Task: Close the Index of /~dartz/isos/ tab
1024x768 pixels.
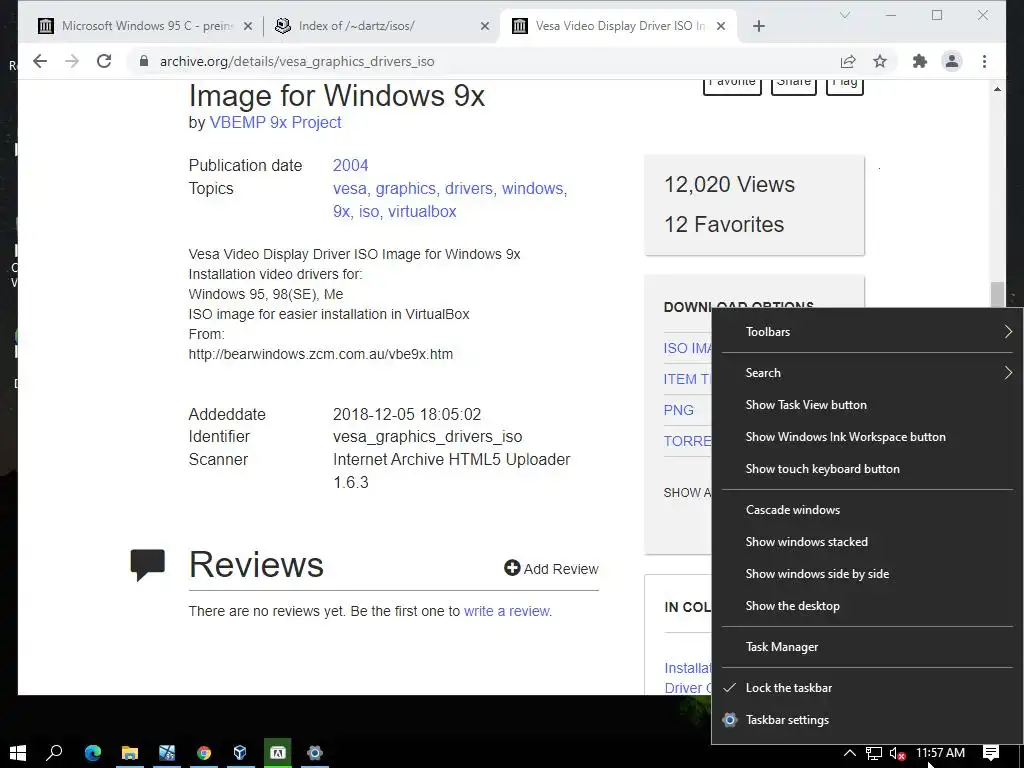Action: tap(485, 26)
